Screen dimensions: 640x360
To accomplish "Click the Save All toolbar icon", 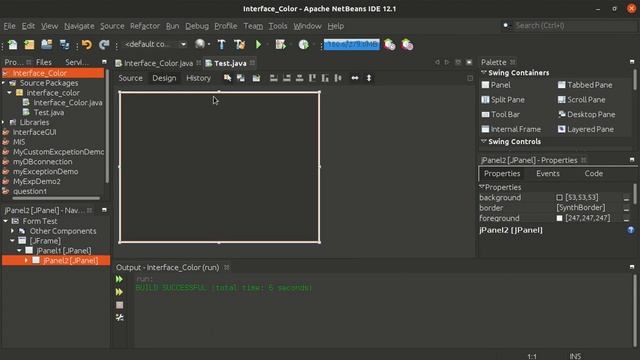I will tap(64, 44).
